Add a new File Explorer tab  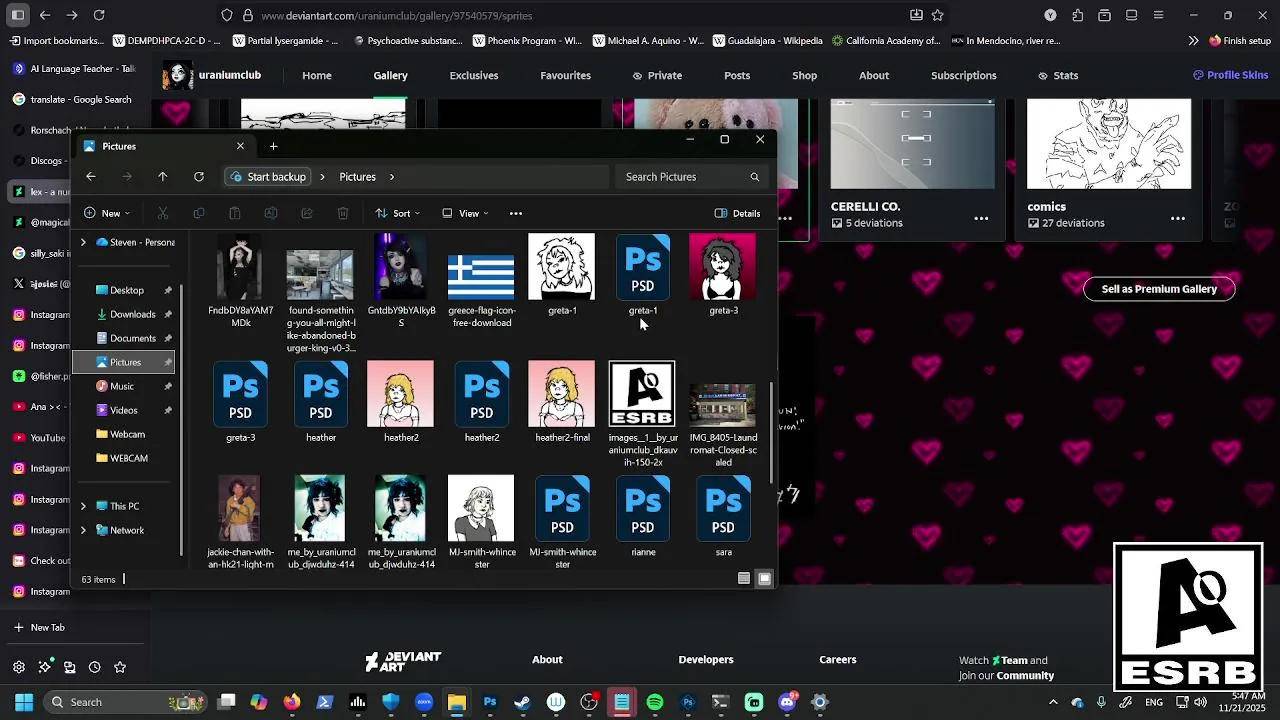pos(273,146)
